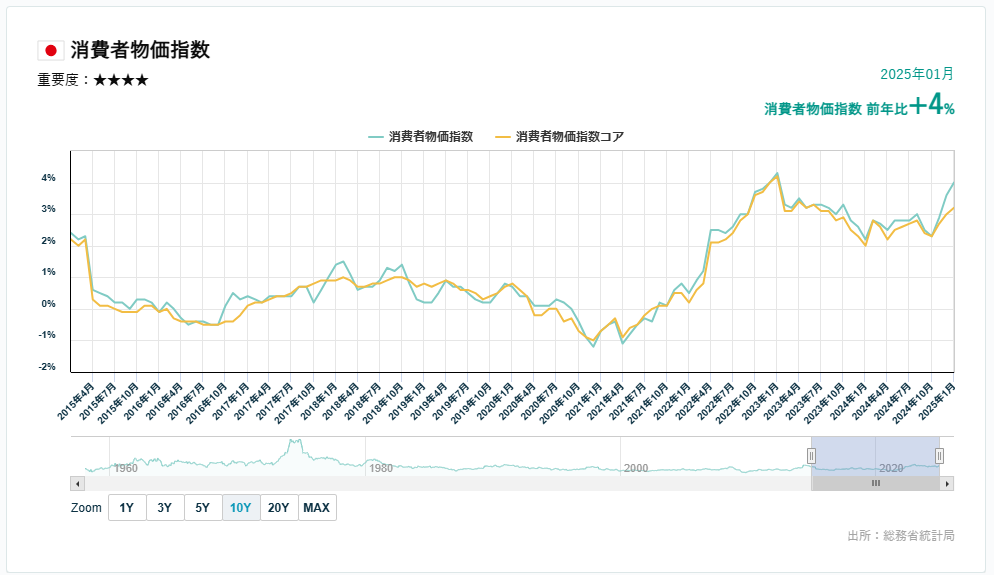Click the -2% y-axis label
The width and height of the screenshot is (994, 575).
pos(47,366)
